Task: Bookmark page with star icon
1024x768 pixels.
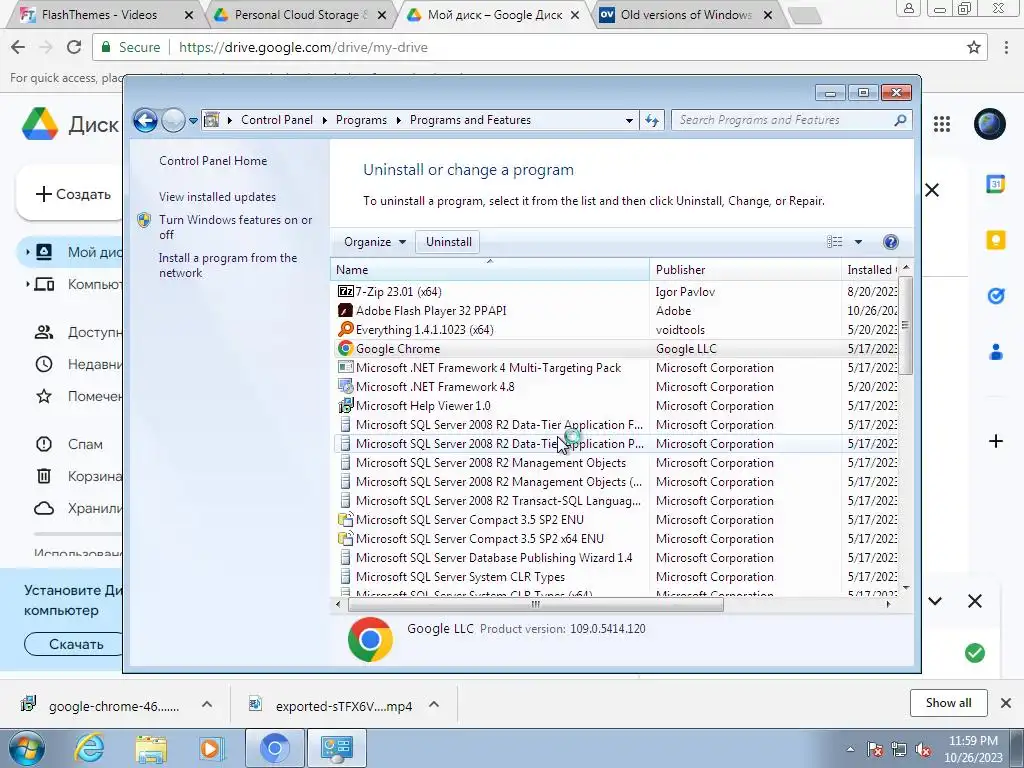Action: (x=974, y=47)
